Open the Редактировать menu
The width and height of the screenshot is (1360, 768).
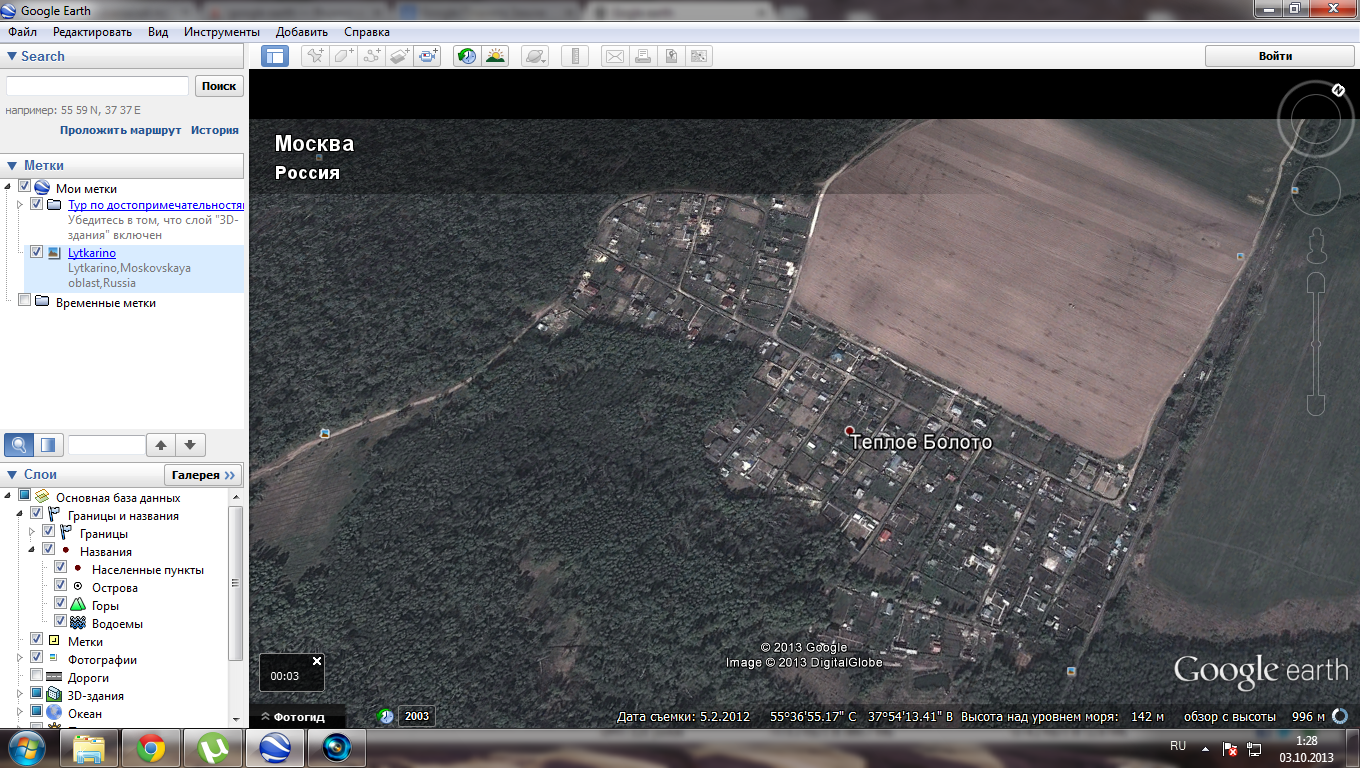93,32
